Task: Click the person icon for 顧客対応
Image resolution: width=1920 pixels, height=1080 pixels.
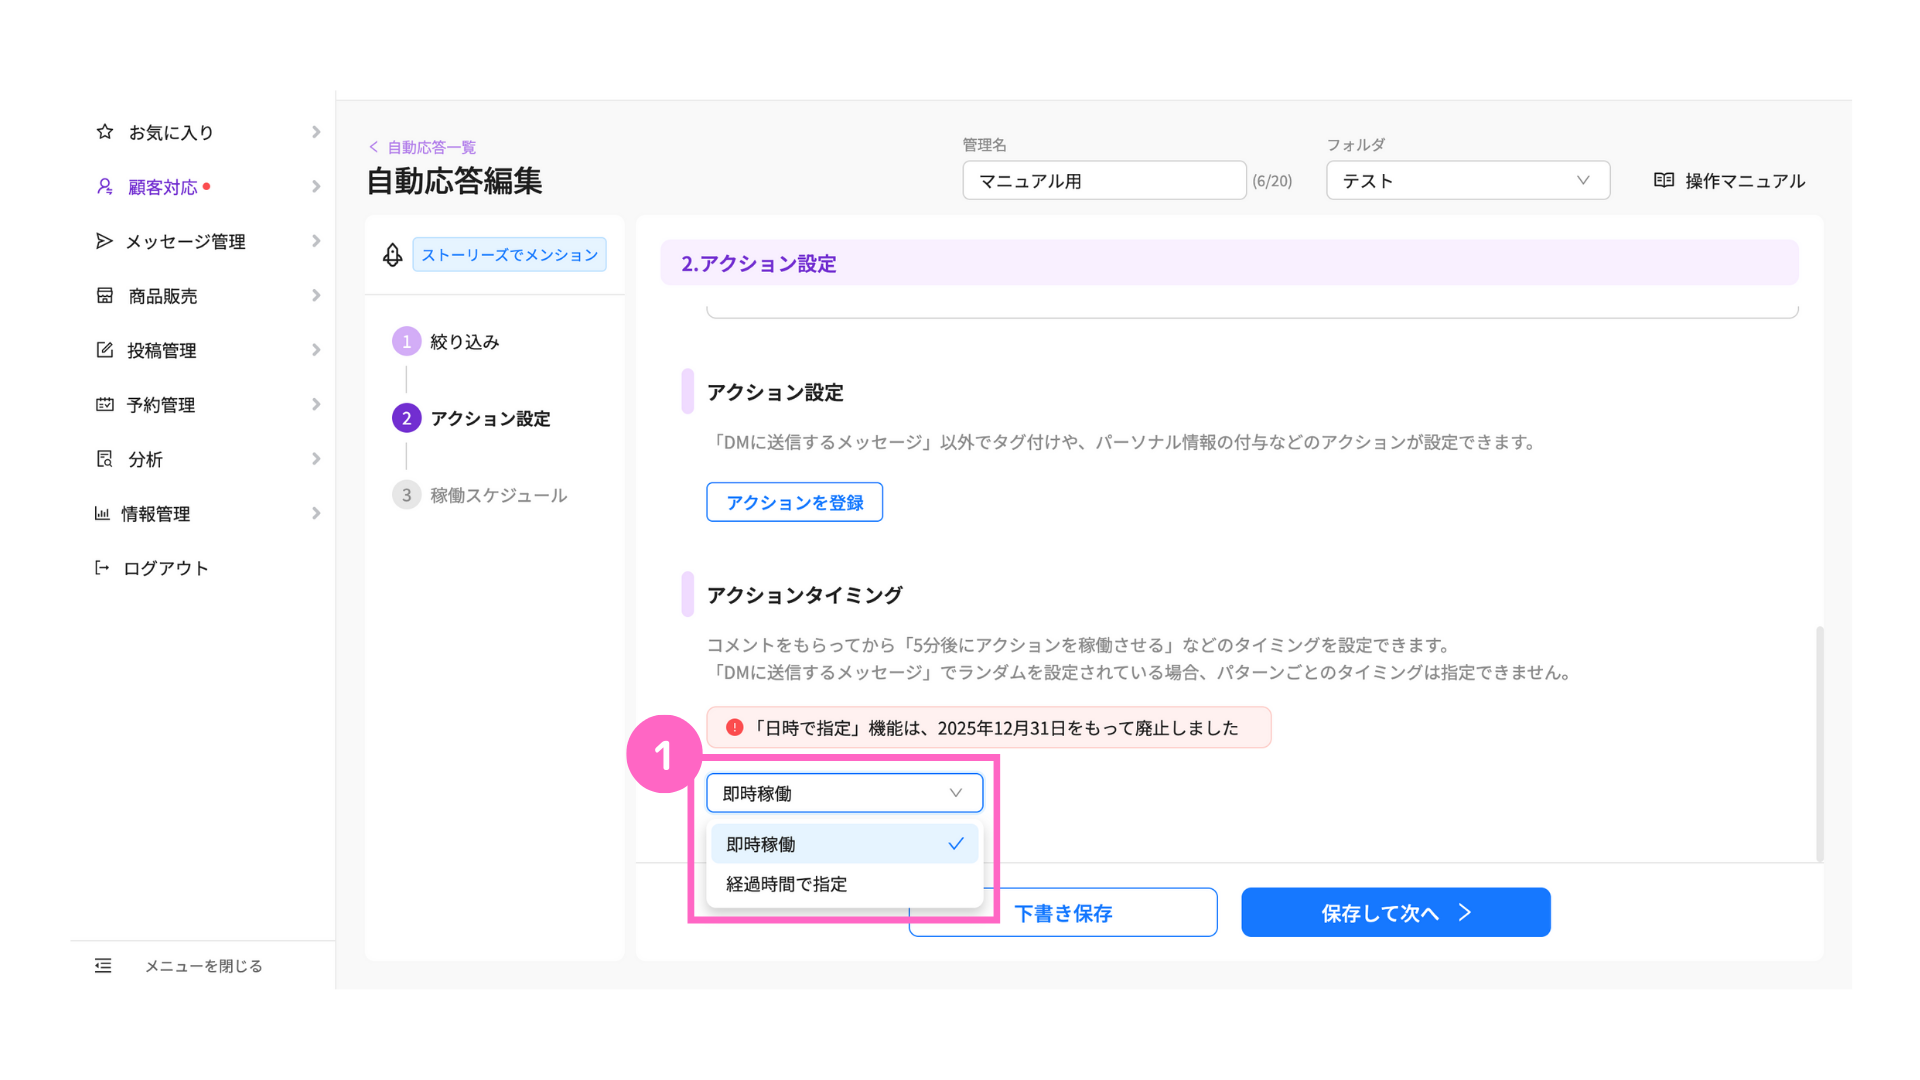Action: (105, 187)
